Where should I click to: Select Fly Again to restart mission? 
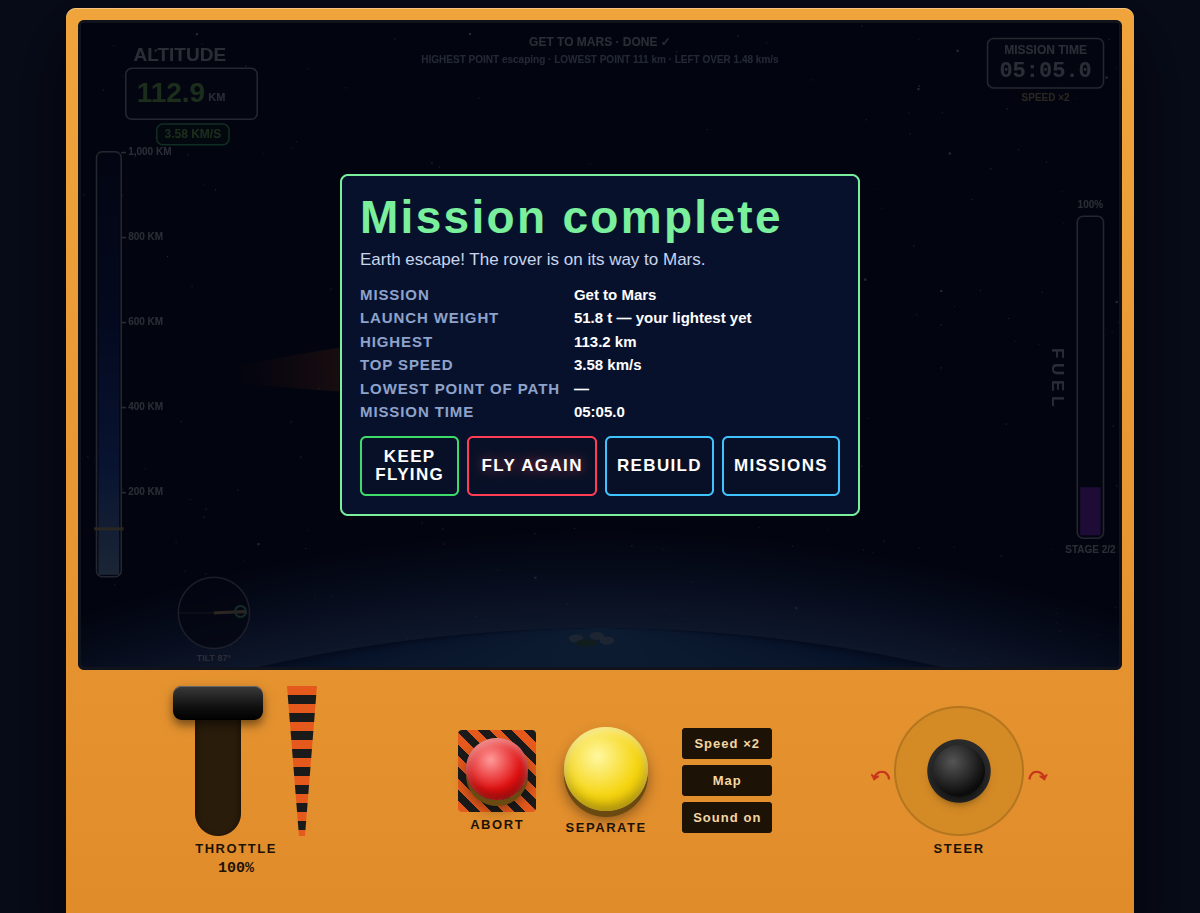click(x=532, y=466)
